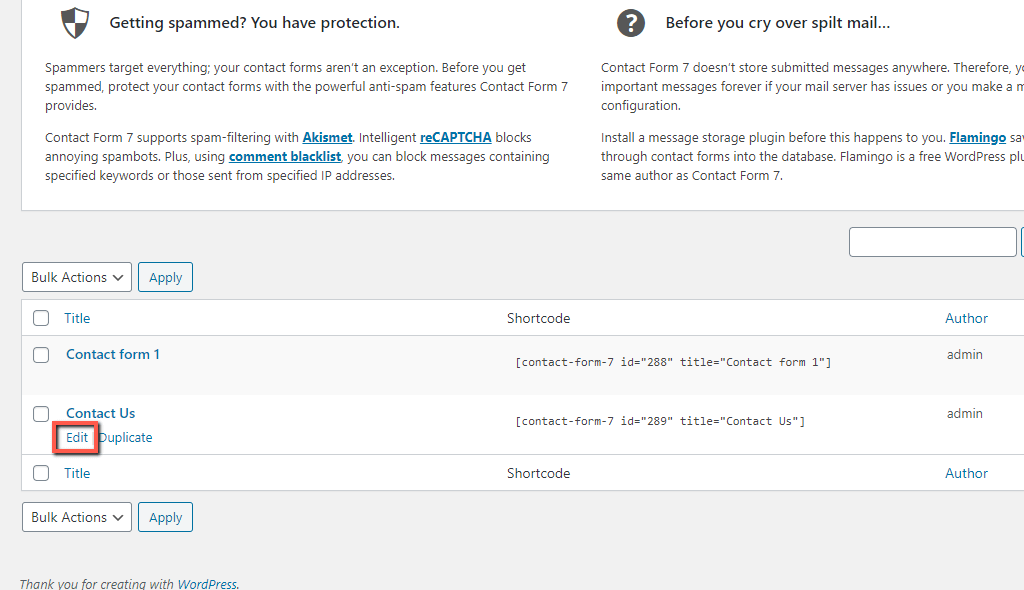The width and height of the screenshot is (1024, 590).
Task: Tick the select-all checkbox in top header
Action: (x=41, y=318)
